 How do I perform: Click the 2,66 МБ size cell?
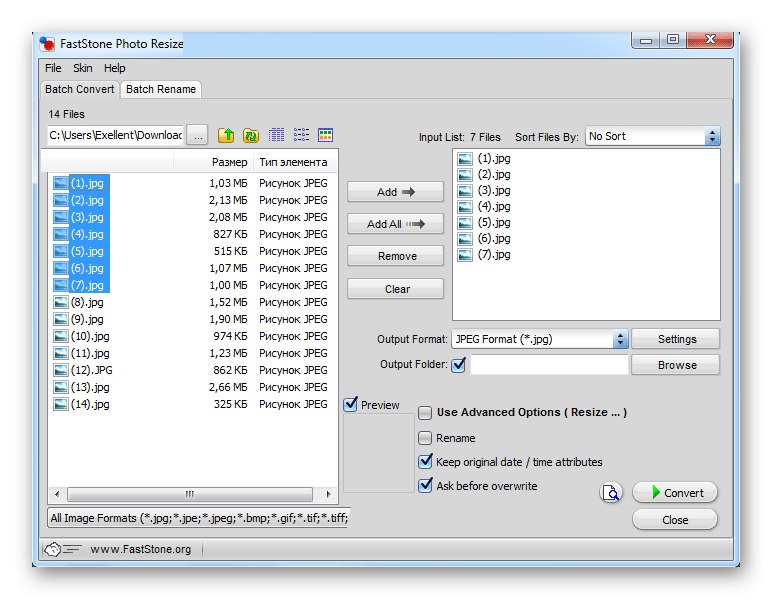pyautogui.click(x=228, y=387)
